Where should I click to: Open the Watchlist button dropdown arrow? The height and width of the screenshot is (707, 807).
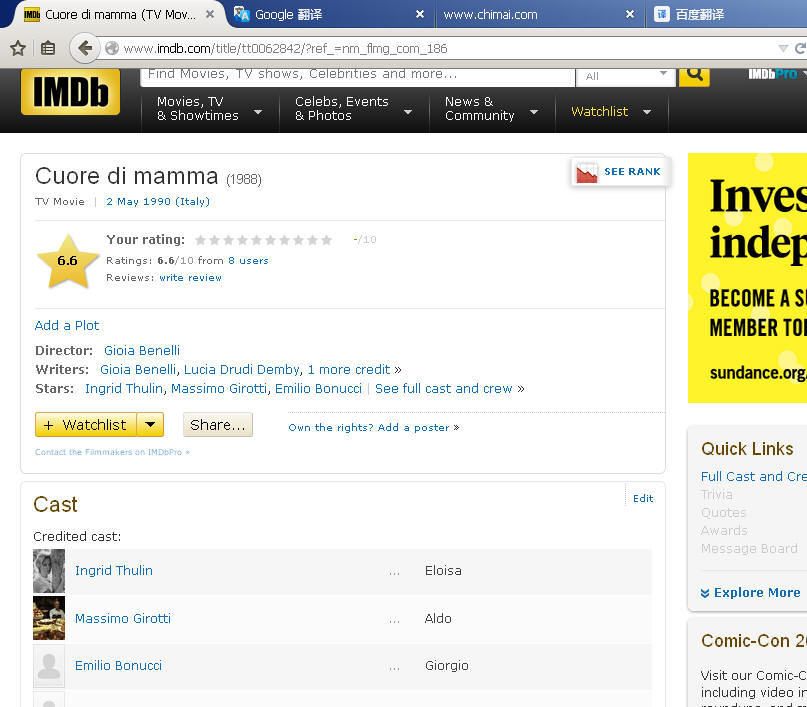pyautogui.click(x=150, y=425)
